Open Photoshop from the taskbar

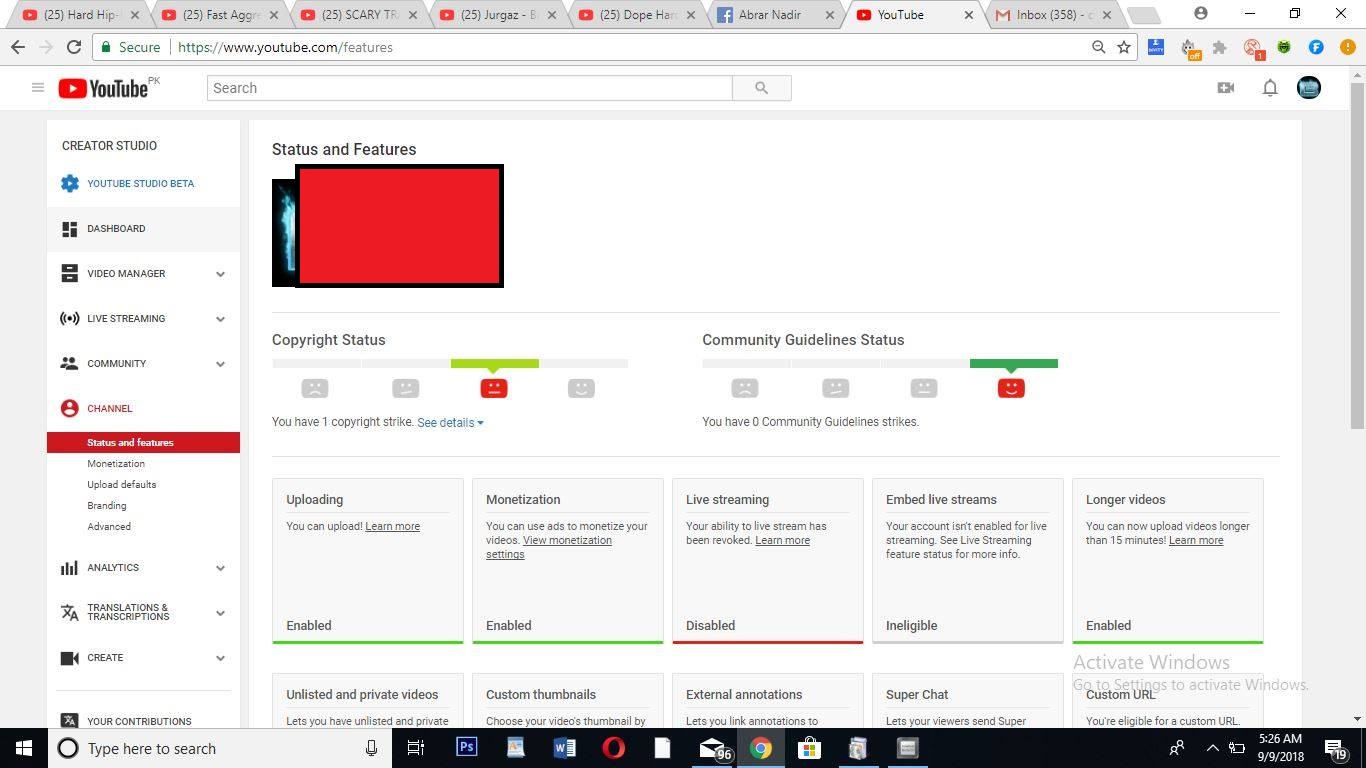467,748
